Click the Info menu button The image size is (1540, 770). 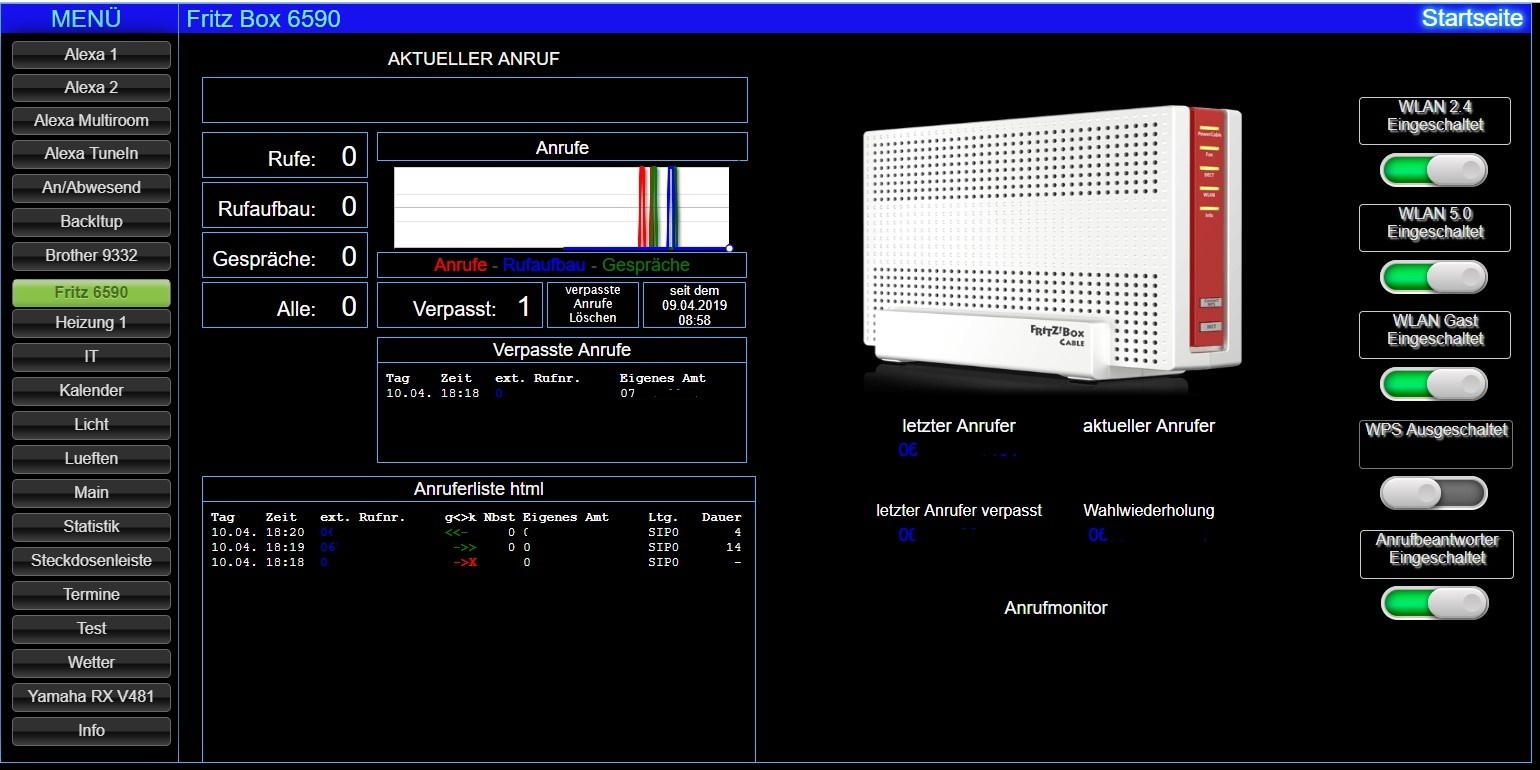[x=91, y=730]
